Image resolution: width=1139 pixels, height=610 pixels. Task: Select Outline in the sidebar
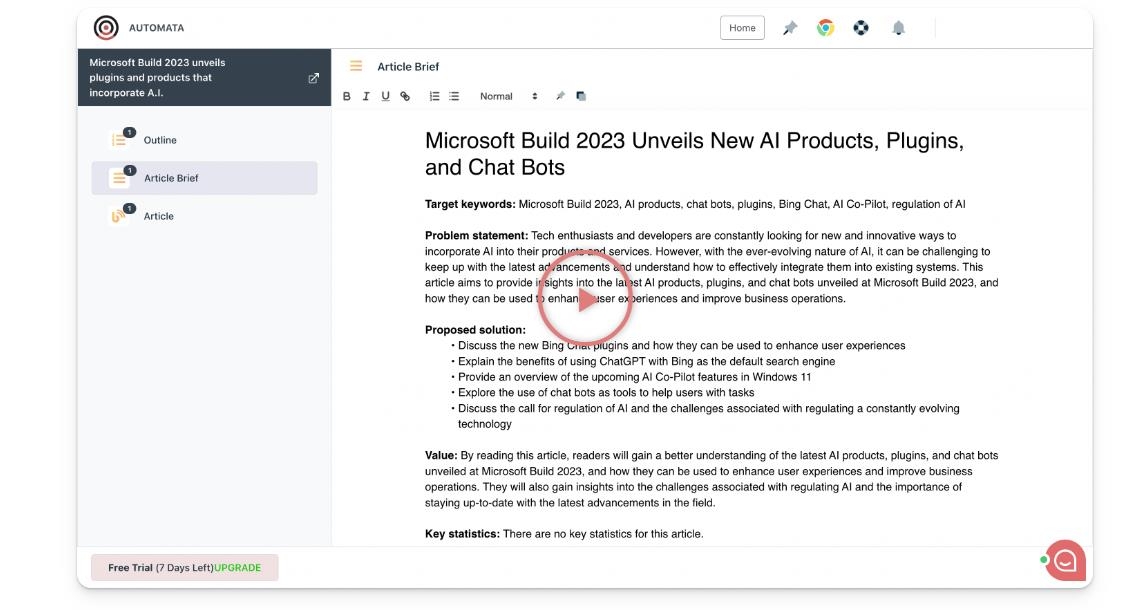[204, 140]
